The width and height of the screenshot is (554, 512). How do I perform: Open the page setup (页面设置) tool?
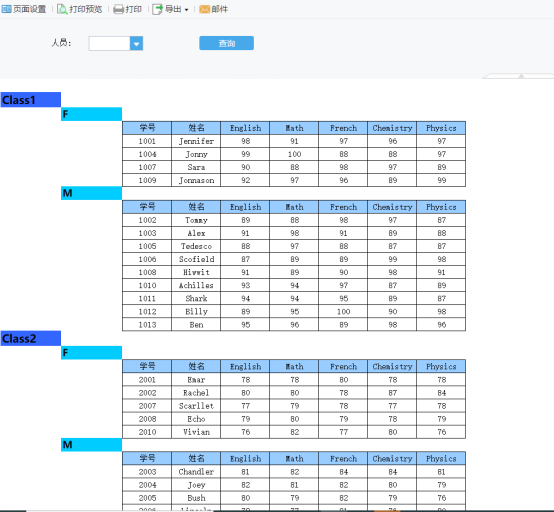point(24,9)
